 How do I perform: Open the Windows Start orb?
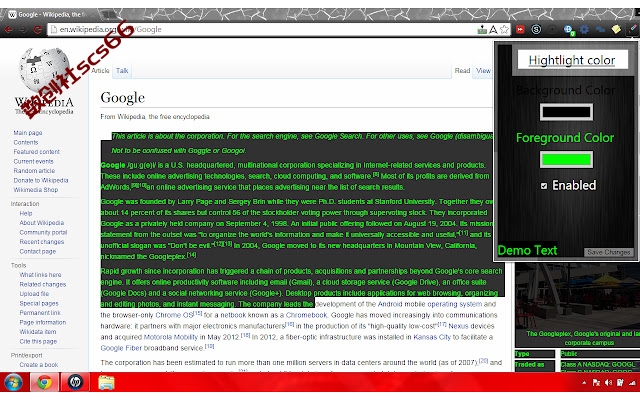(13, 383)
